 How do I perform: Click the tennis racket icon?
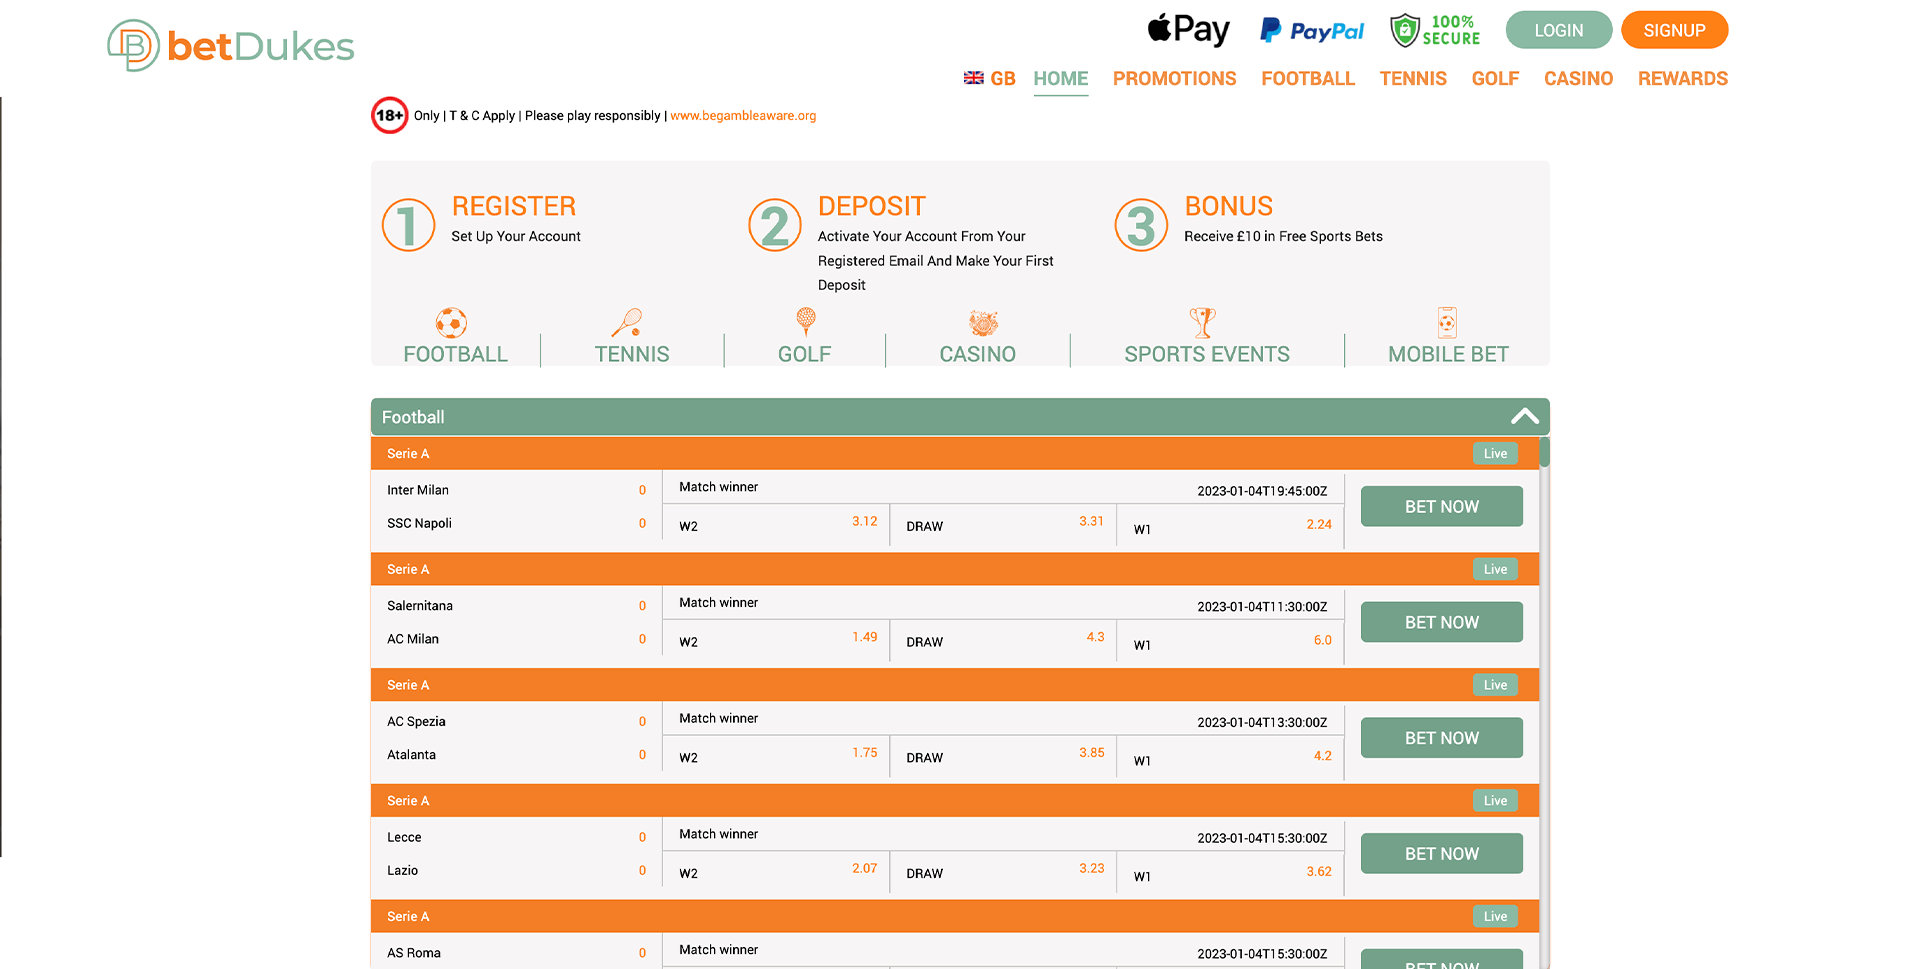627,323
